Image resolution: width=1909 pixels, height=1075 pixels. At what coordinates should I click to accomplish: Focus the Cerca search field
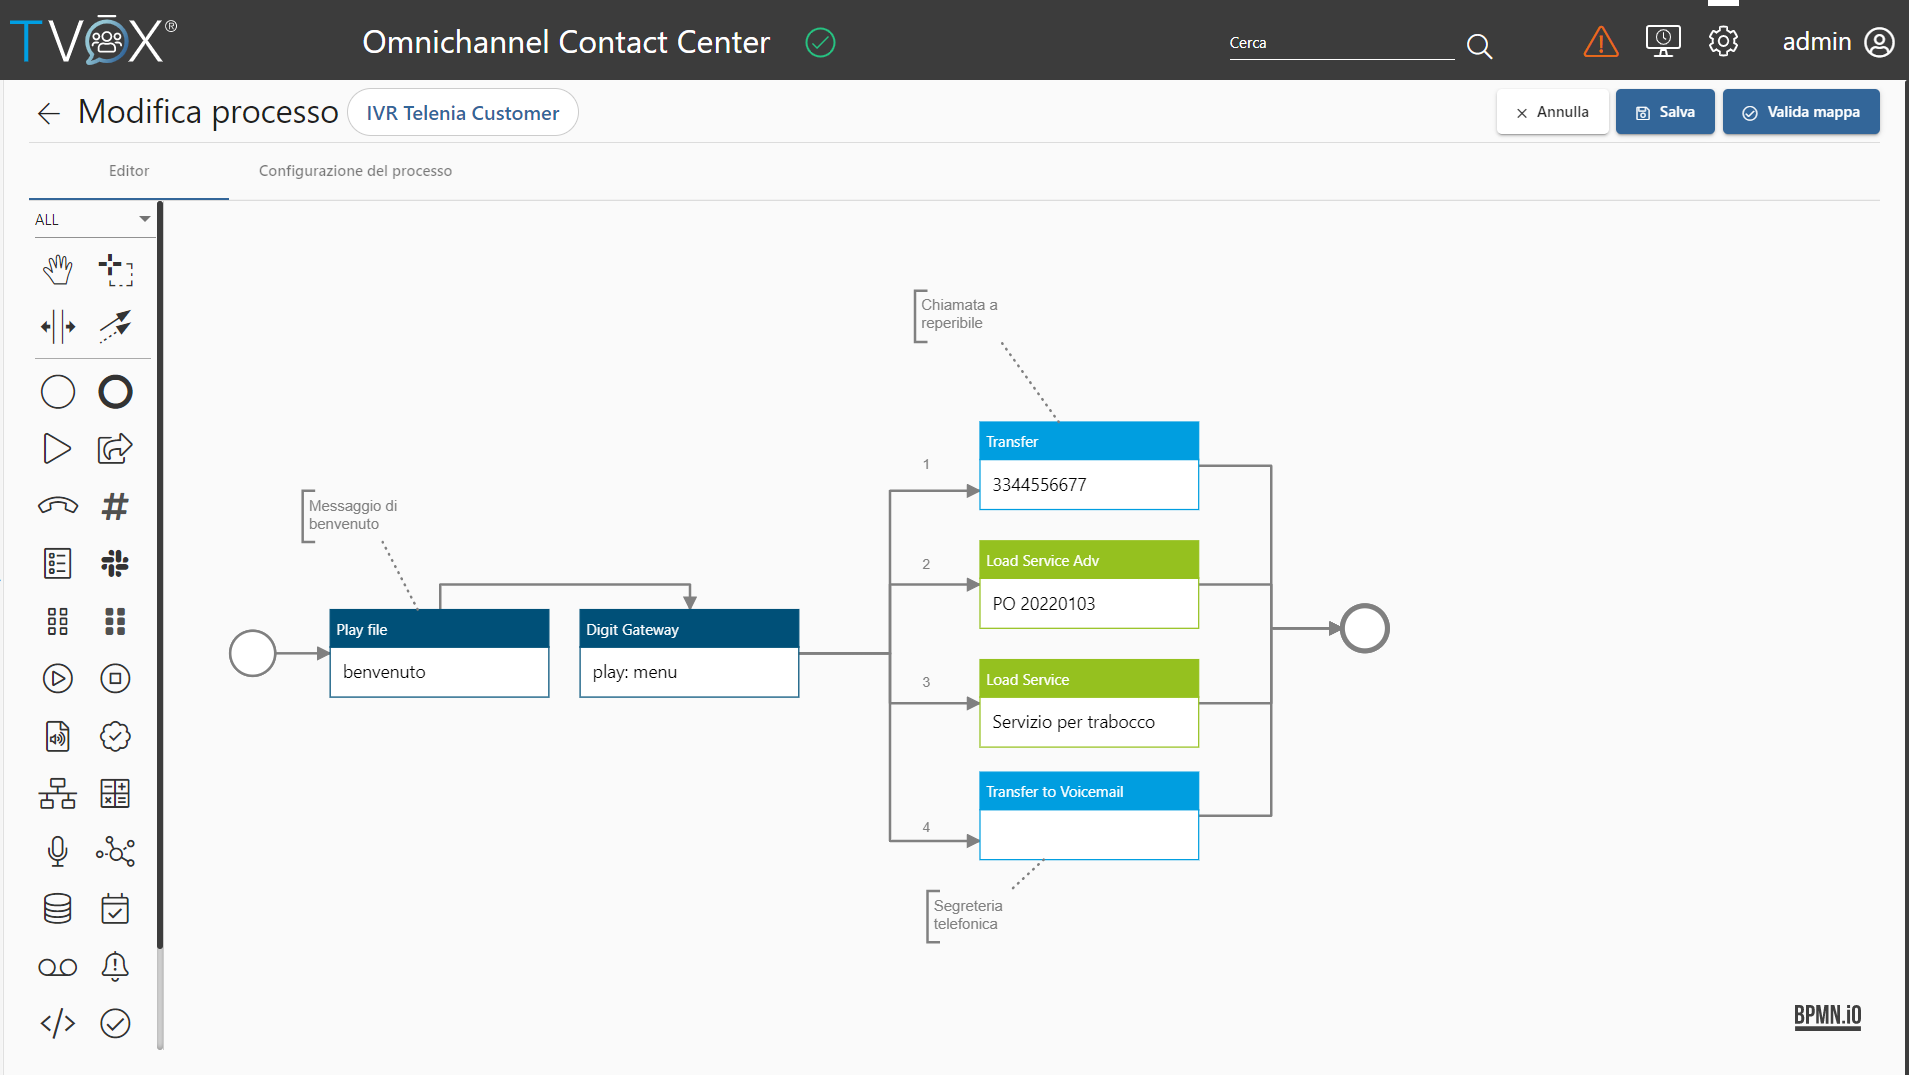(x=1341, y=43)
